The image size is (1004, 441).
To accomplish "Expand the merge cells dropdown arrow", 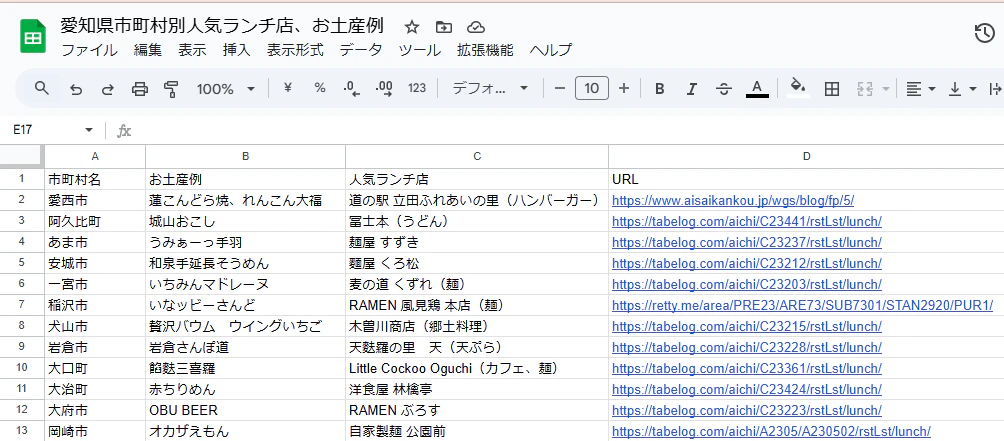I will click(x=886, y=89).
